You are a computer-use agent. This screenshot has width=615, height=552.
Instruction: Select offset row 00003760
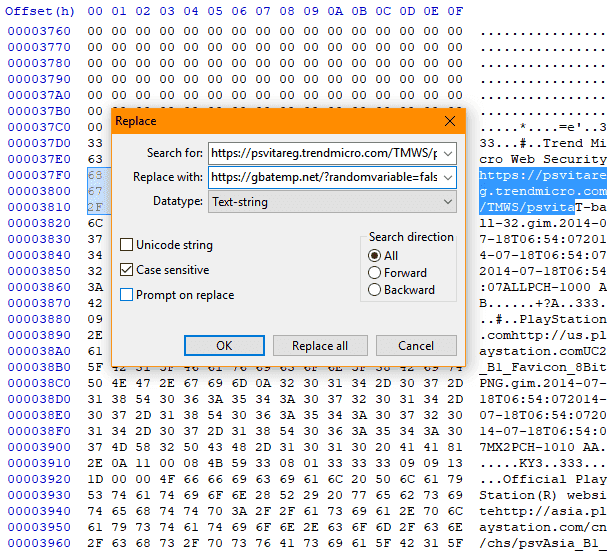point(39,31)
